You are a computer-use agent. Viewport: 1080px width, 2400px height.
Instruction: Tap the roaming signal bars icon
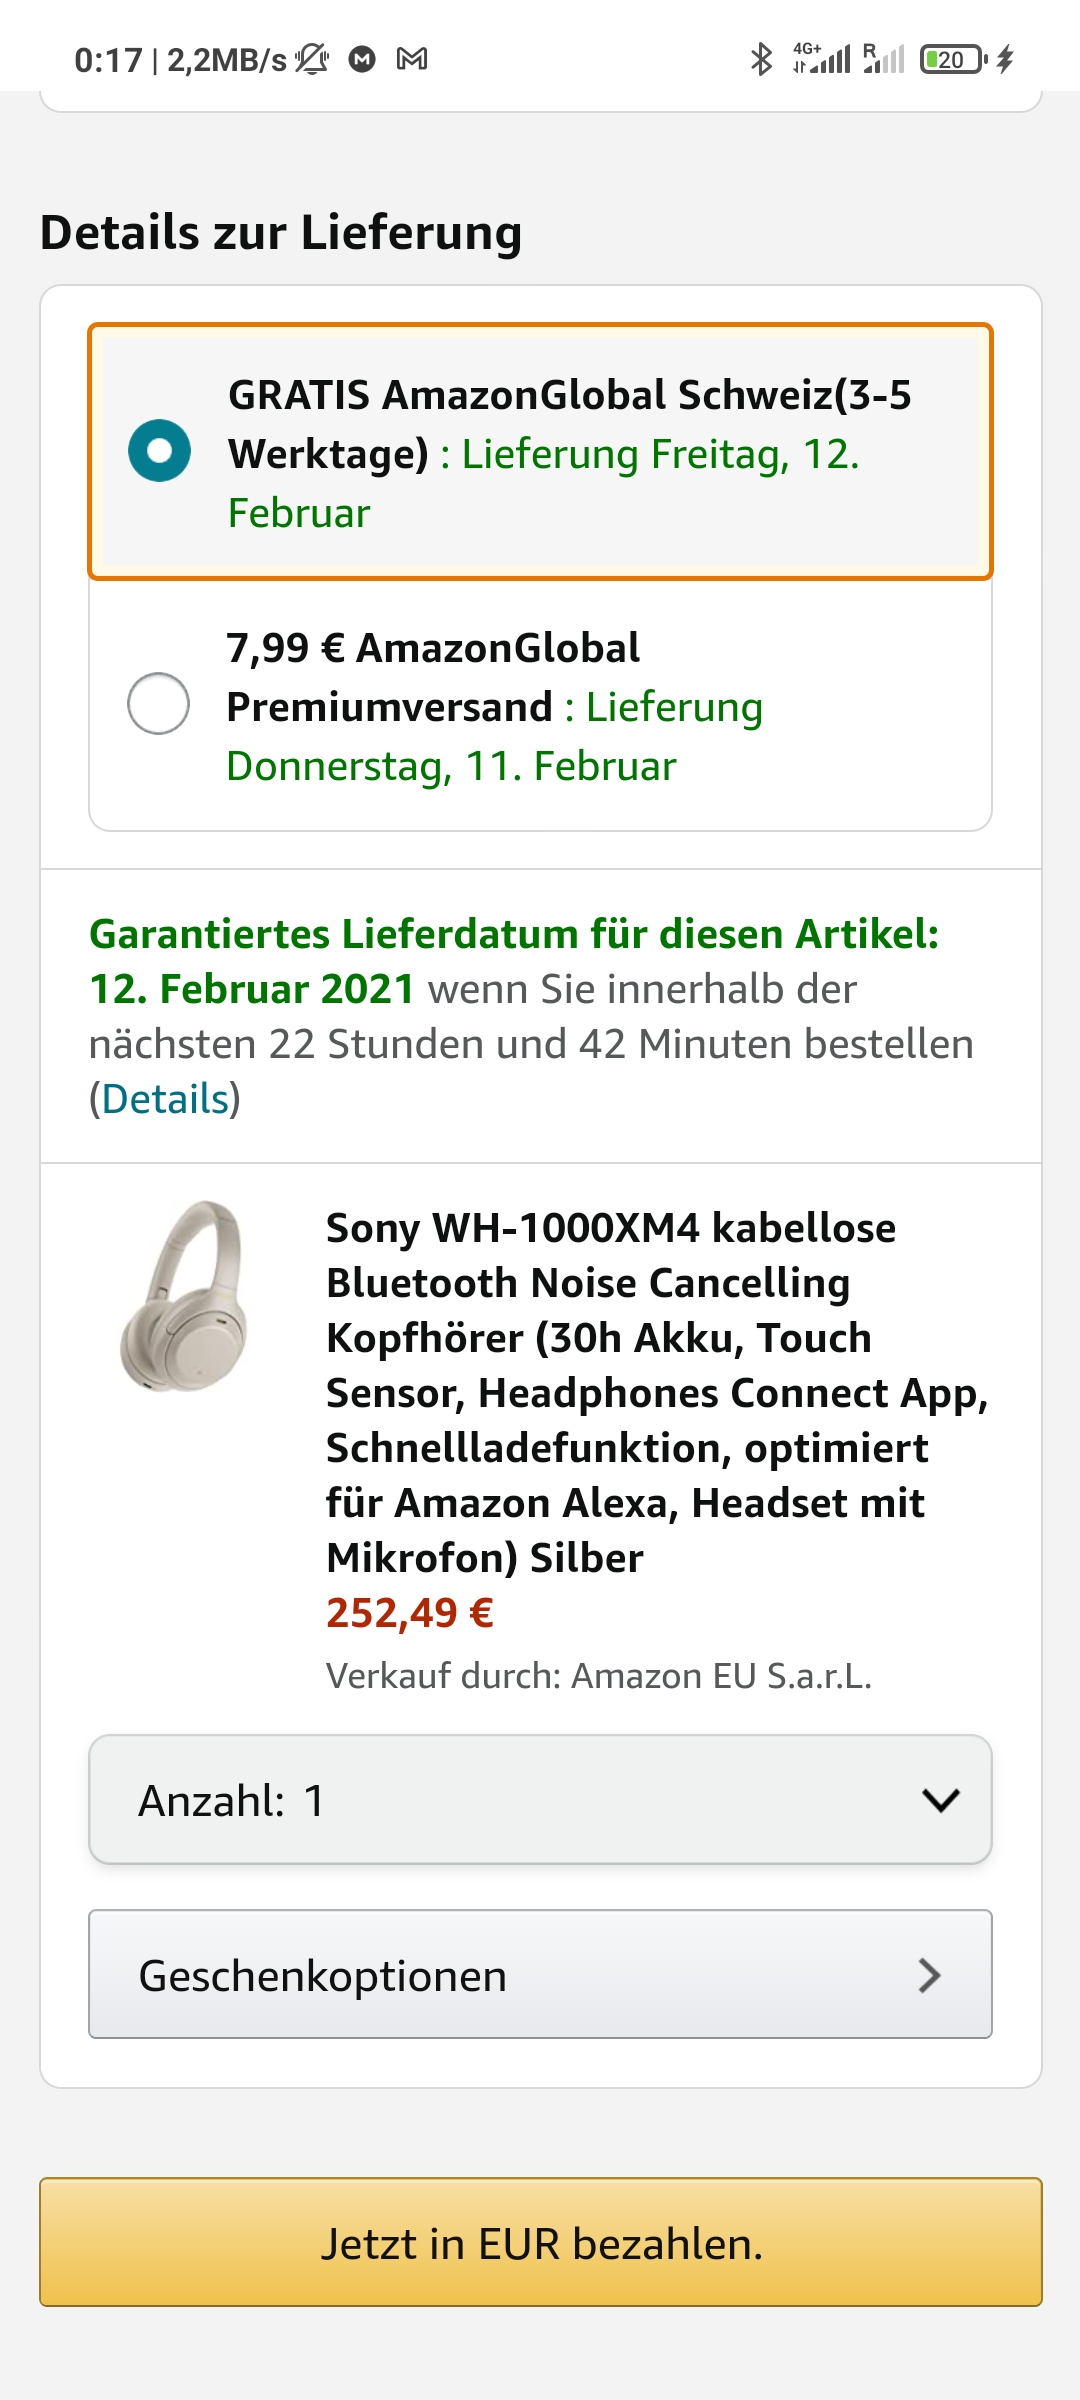coord(884,60)
